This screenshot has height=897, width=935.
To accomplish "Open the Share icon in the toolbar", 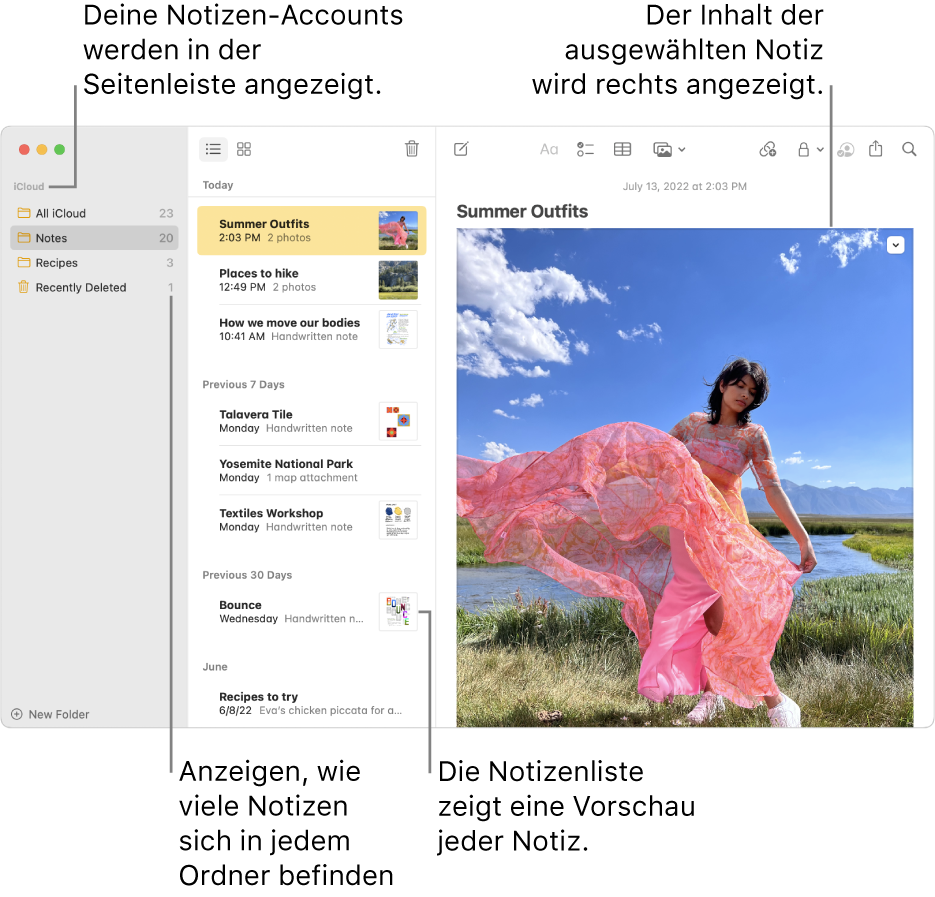I will (x=877, y=149).
